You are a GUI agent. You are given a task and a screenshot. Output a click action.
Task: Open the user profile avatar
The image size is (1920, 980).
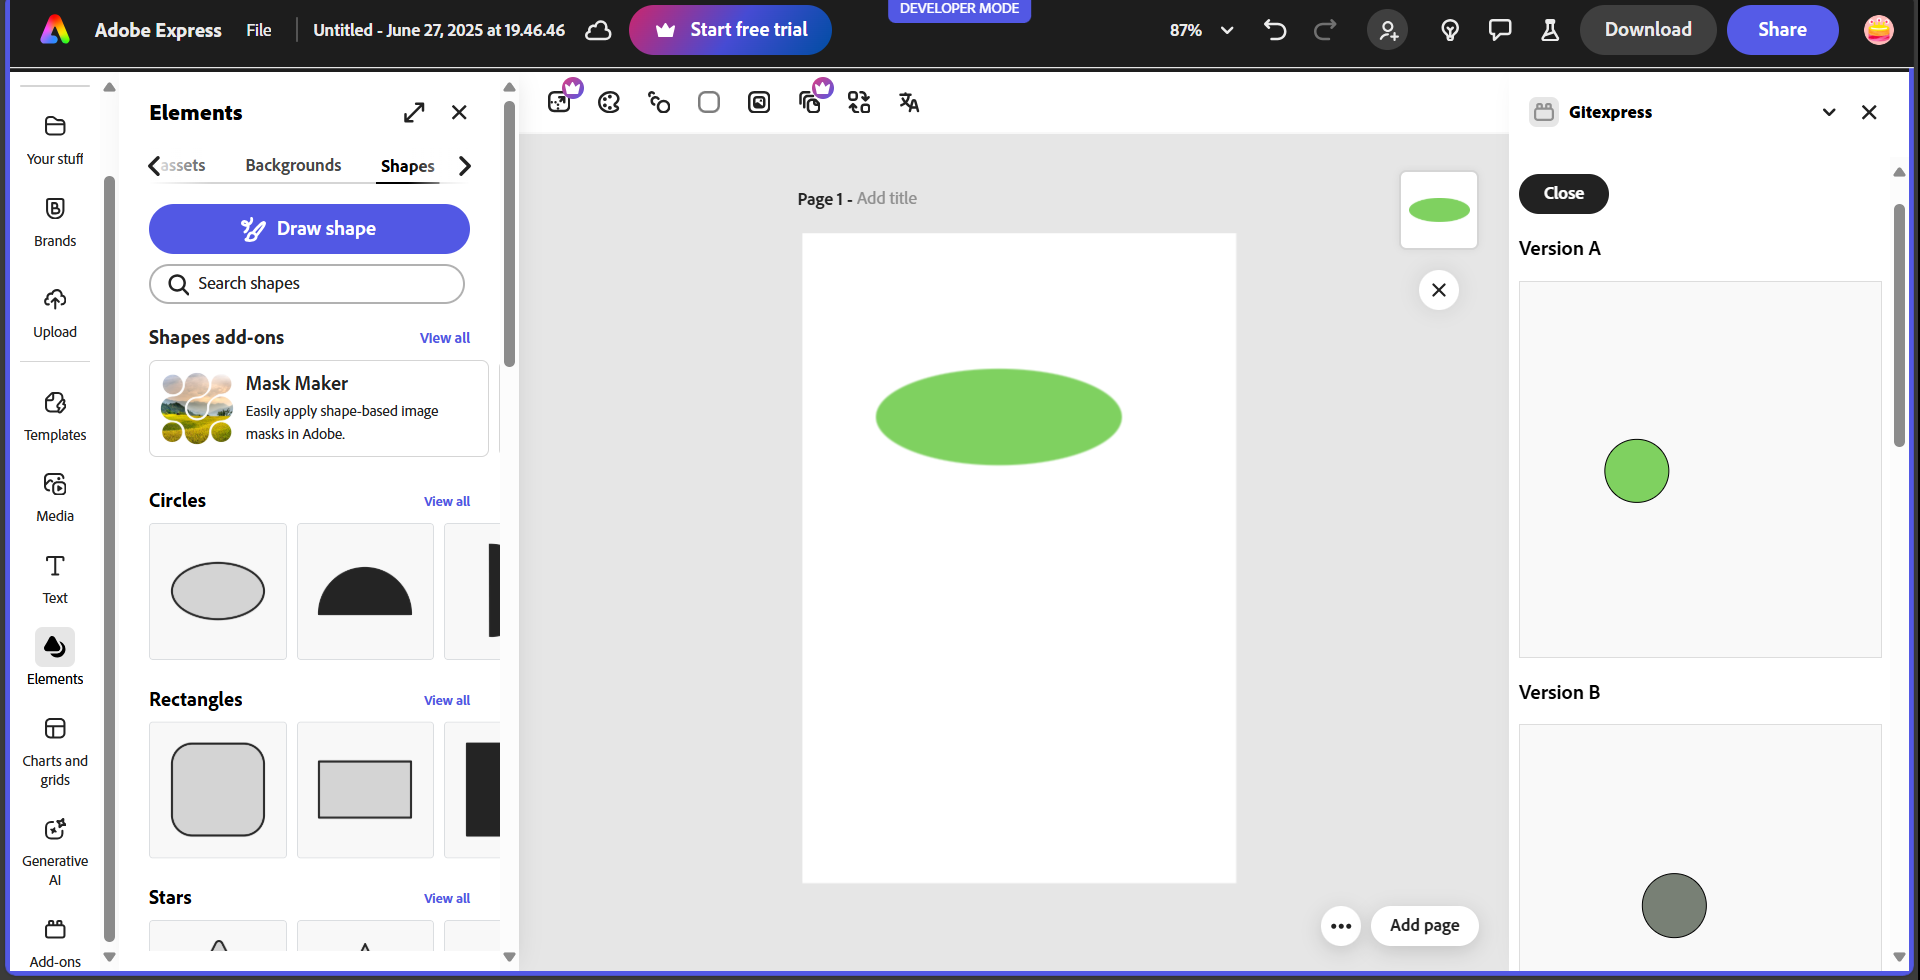pyautogui.click(x=1879, y=30)
